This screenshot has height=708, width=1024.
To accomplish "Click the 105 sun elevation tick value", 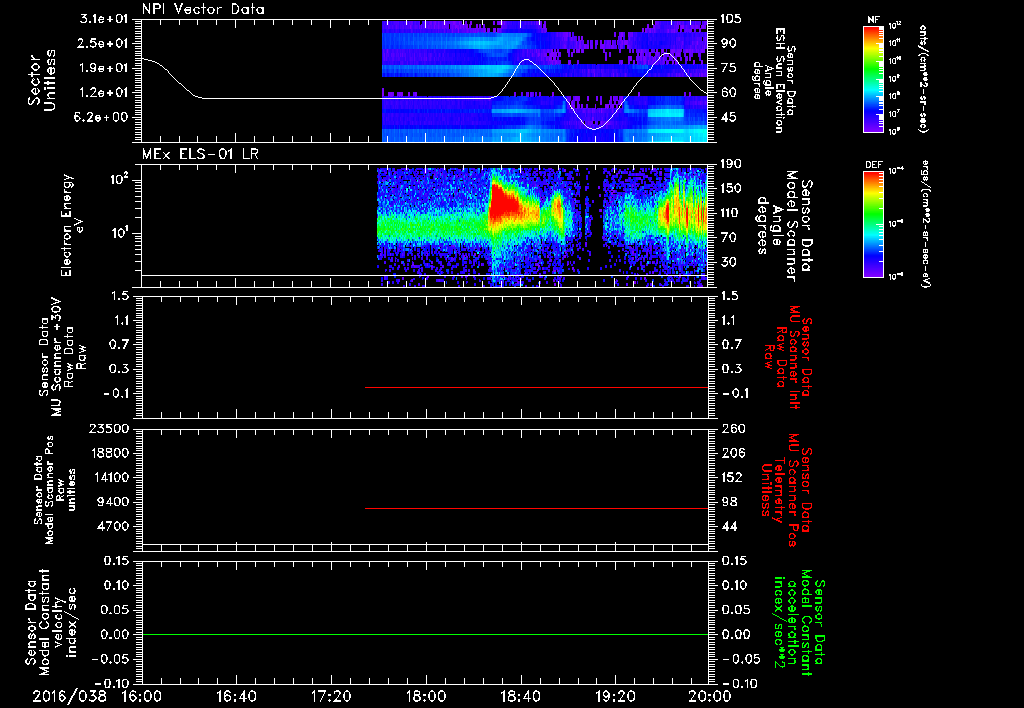I will tap(732, 18).
